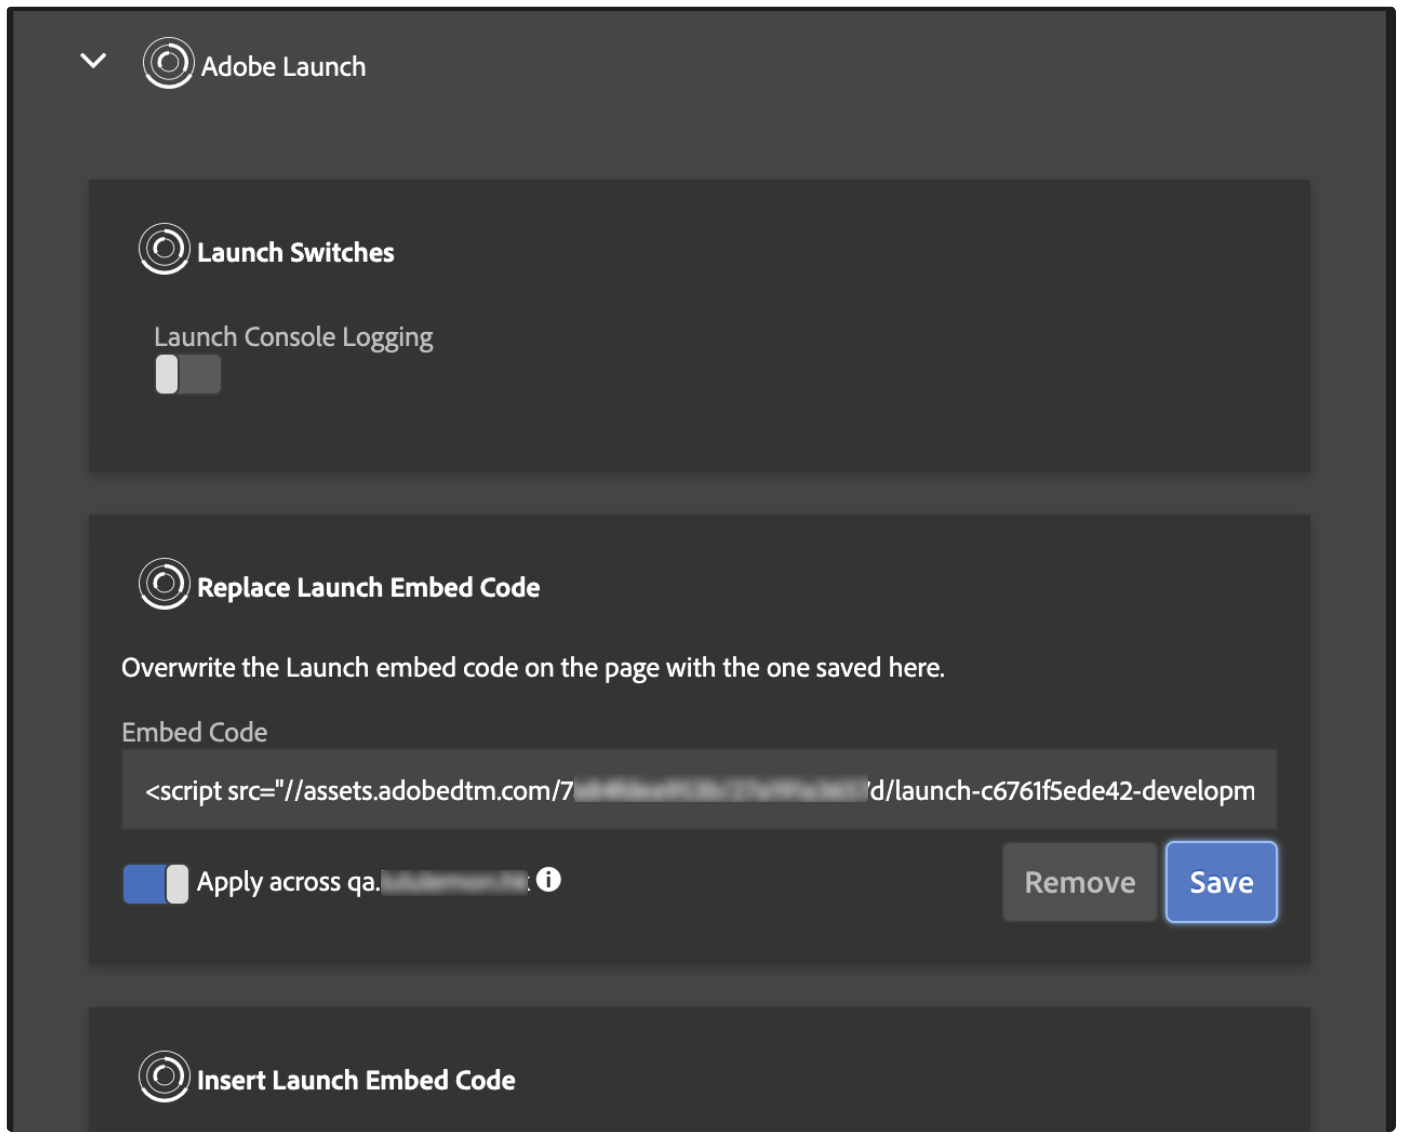1408x1142 pixels.
Task: Enable the Launch Console Logging switch
Action: (188, 375)
